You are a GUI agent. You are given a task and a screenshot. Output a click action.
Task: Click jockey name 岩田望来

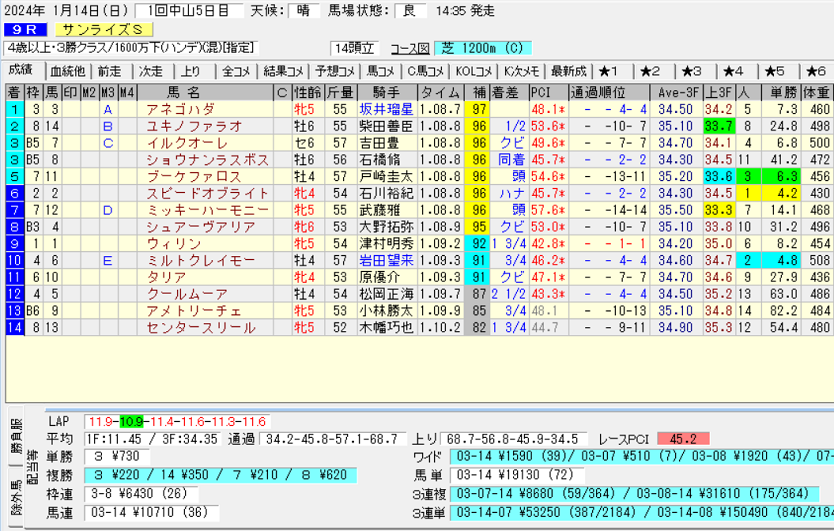385,259
